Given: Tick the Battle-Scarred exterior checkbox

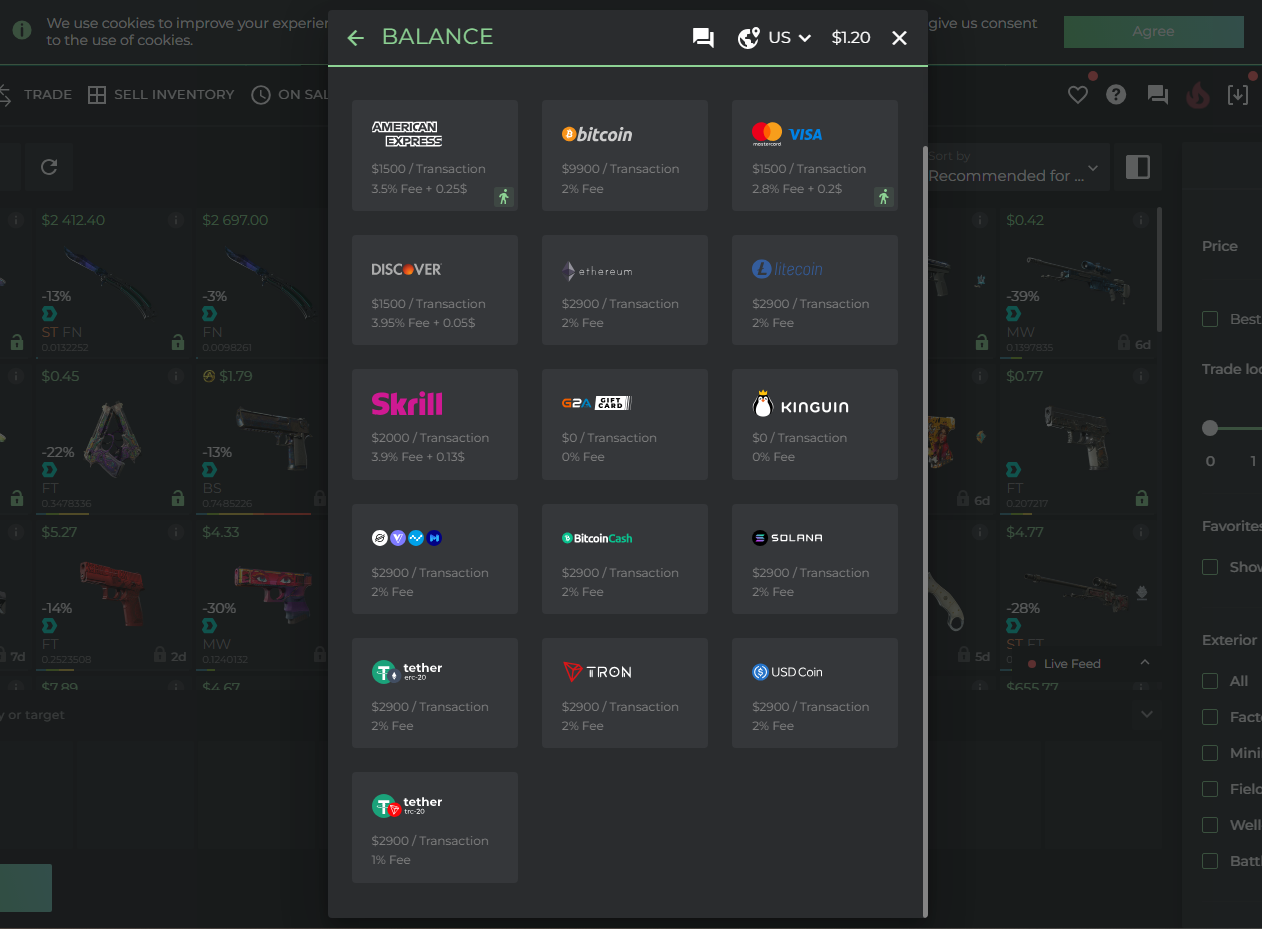Looking at the screenshot, I should 1210,861.
